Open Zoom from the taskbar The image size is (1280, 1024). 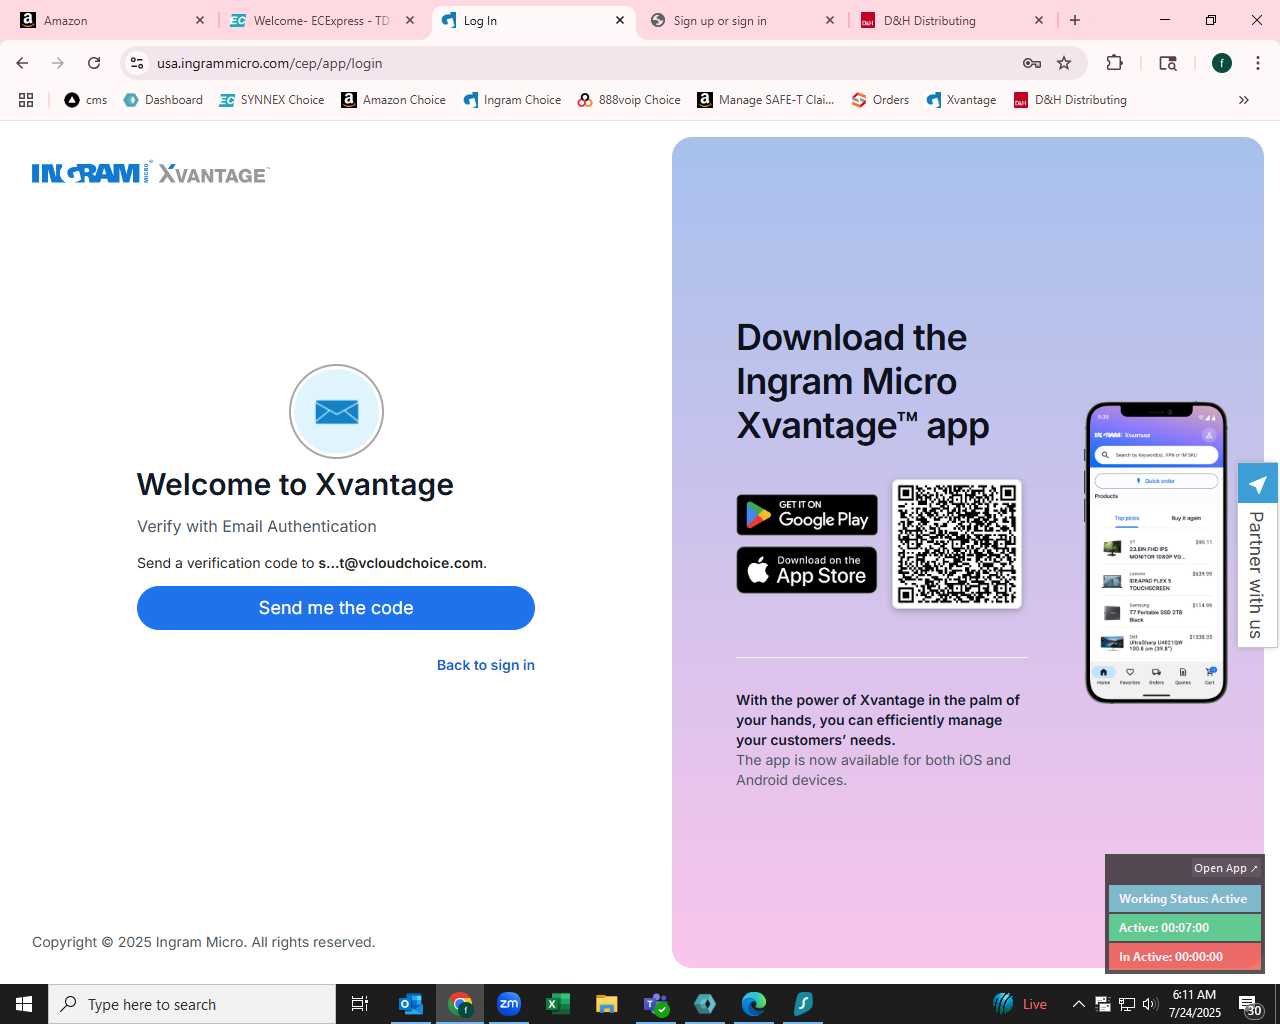tap(509, 1004)
